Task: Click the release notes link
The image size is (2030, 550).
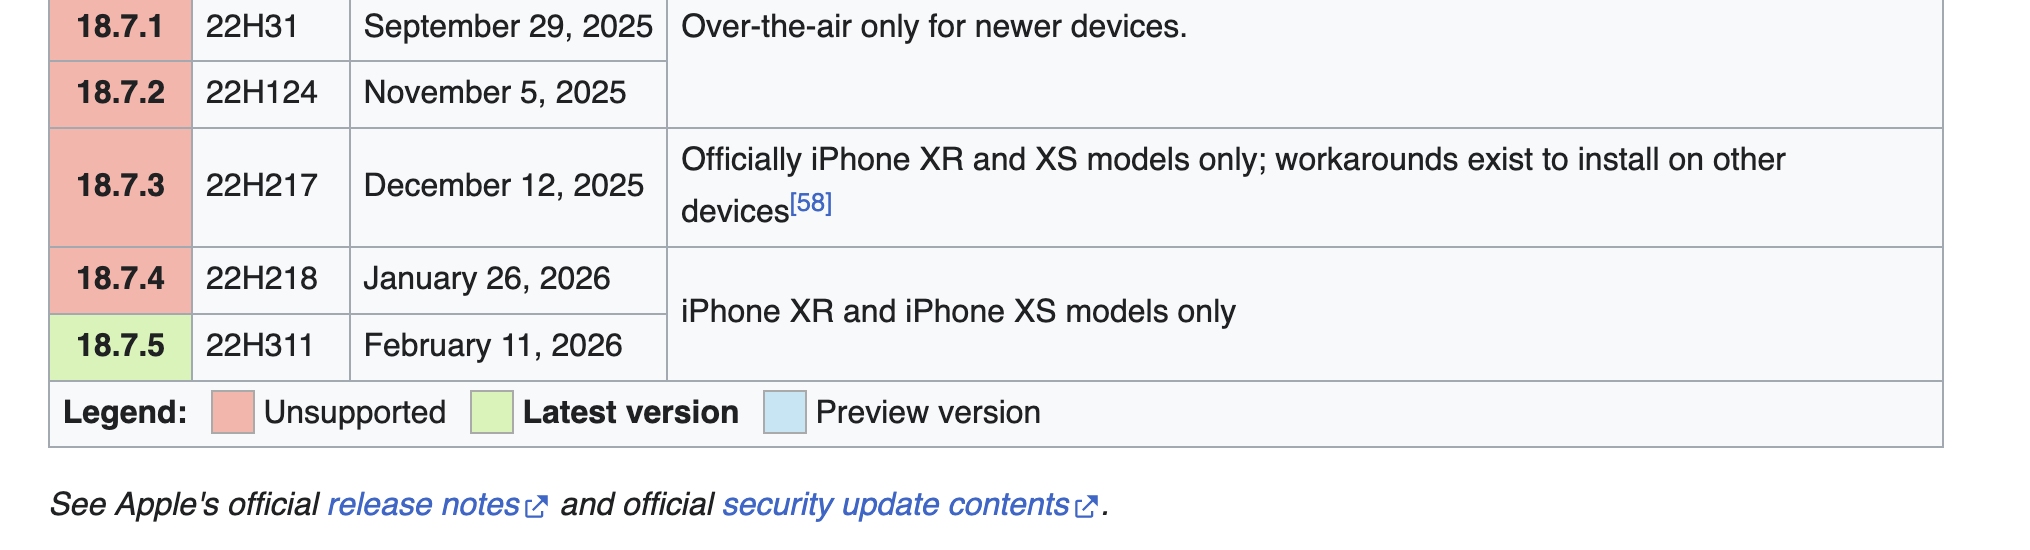Action: tap(423, 505)
